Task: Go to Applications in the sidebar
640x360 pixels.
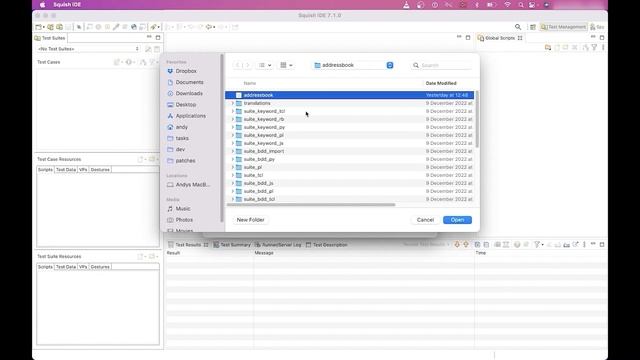Action: (x=186, y=116)
